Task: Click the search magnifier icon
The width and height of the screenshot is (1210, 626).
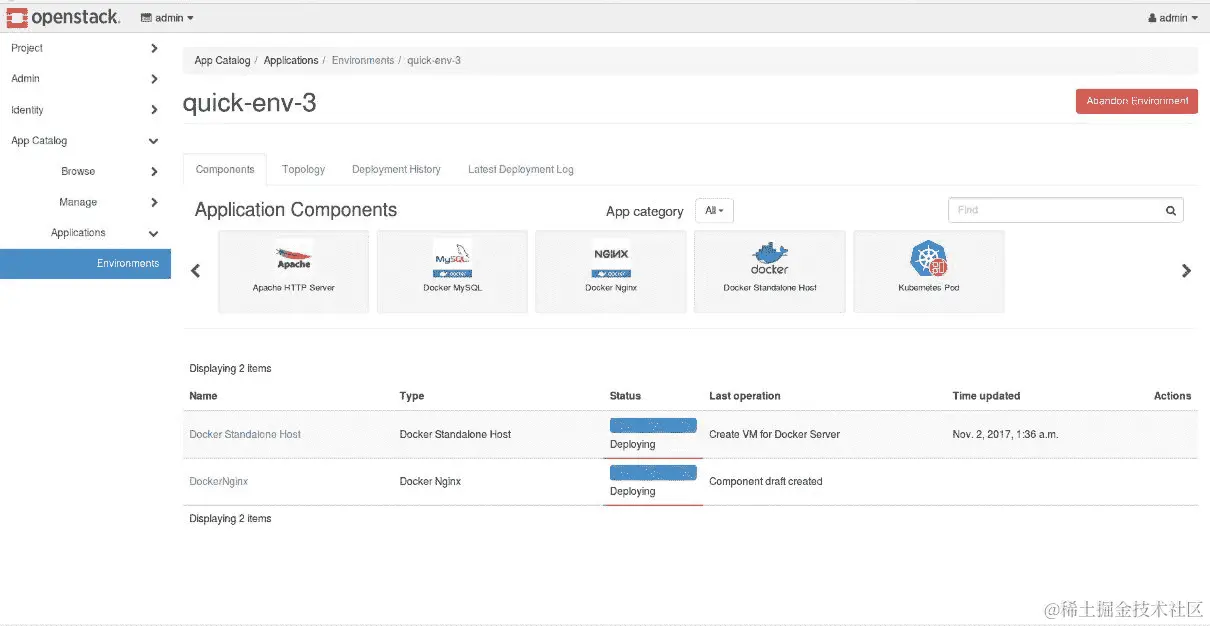Action: point(1171,211)
